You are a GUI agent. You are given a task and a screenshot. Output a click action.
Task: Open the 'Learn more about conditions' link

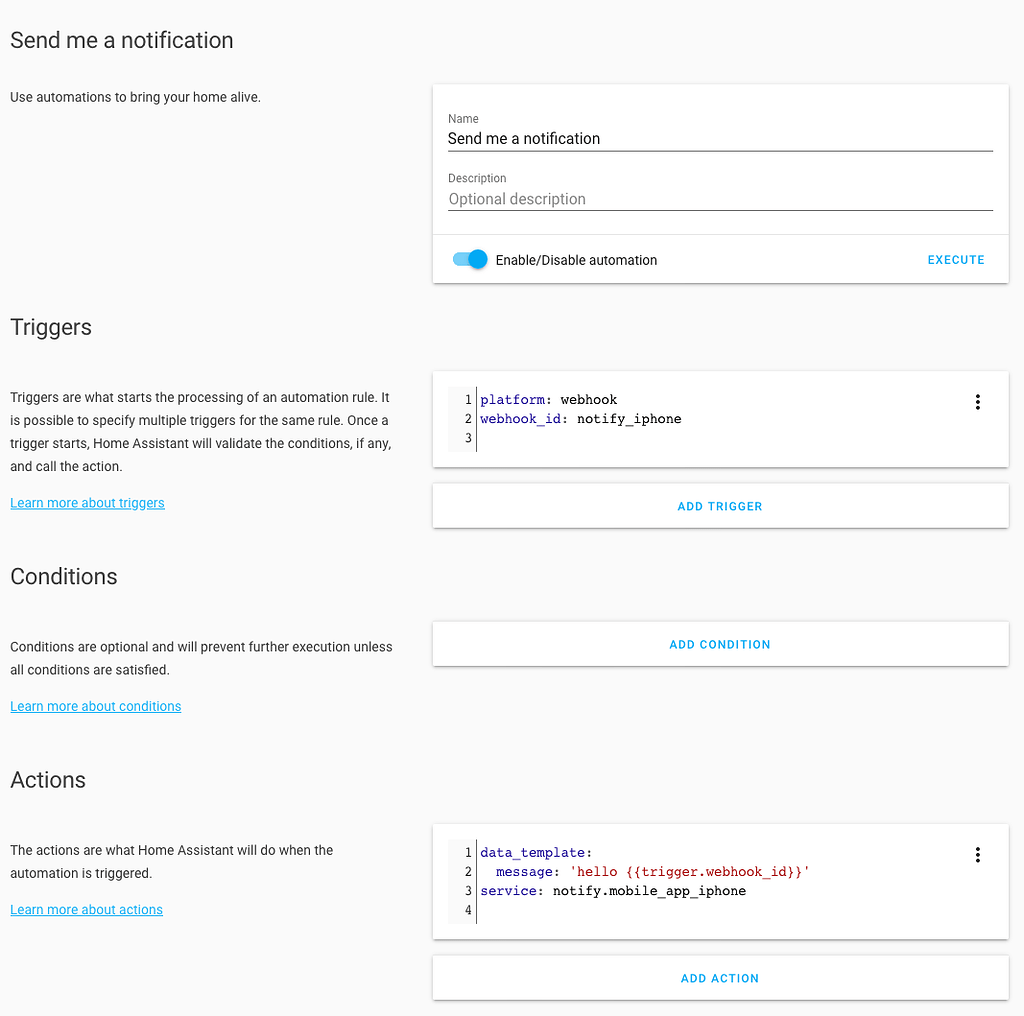(95, 706)
